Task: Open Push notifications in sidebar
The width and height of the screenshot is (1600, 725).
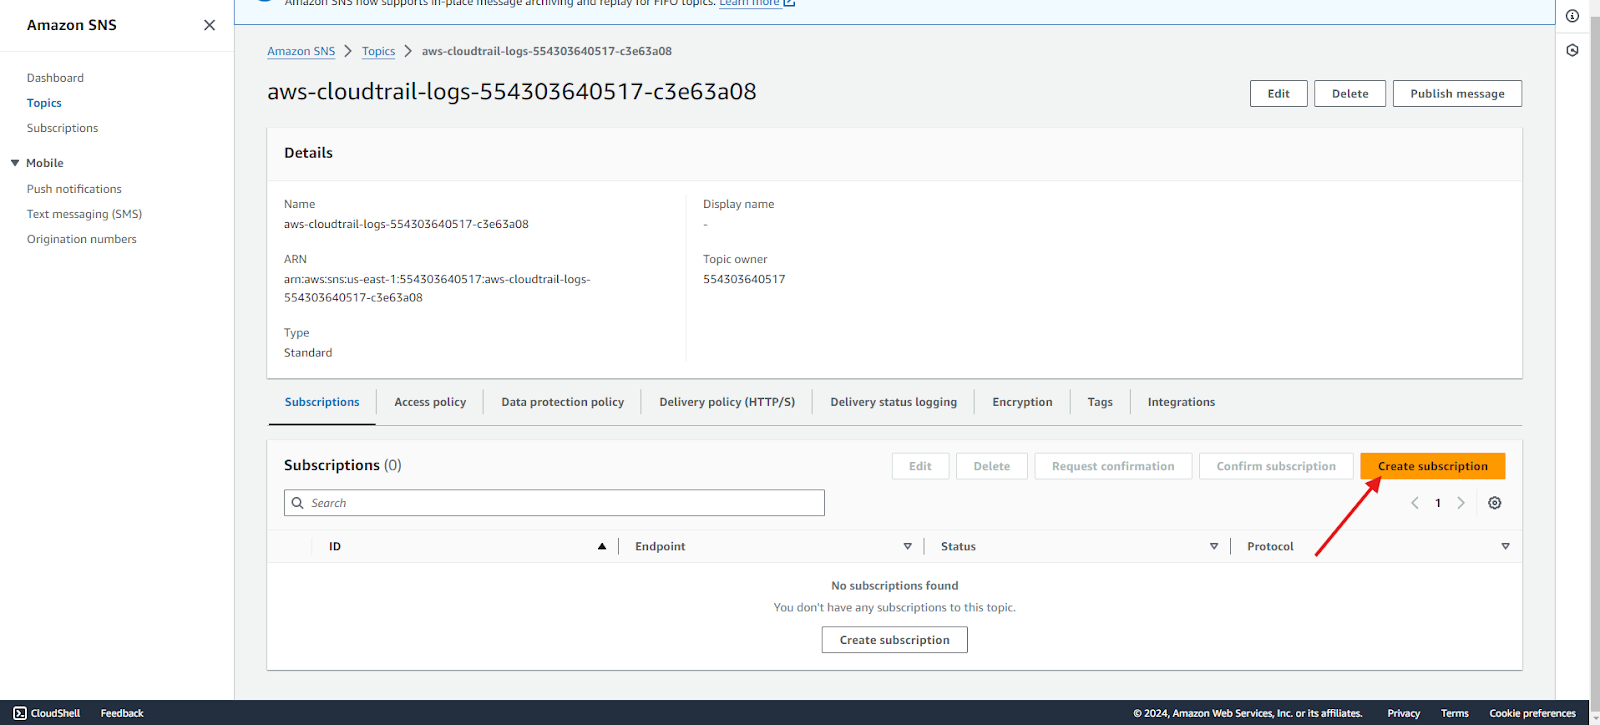Action: [x=74, y=189]
